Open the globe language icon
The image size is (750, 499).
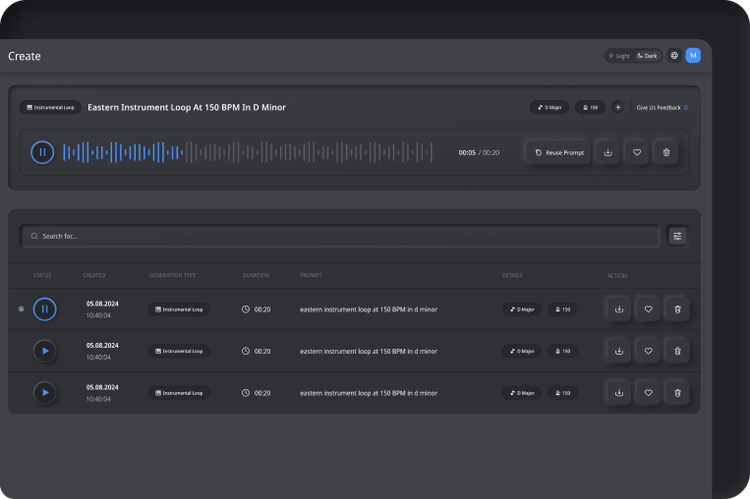click(x=674, y=55)
